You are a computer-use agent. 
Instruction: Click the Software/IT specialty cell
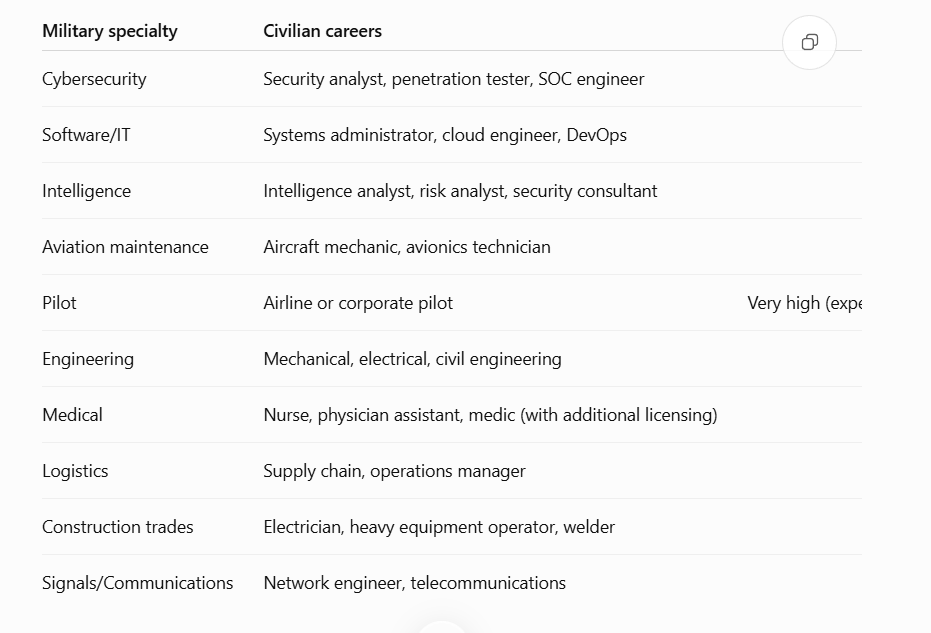[86, 135]
